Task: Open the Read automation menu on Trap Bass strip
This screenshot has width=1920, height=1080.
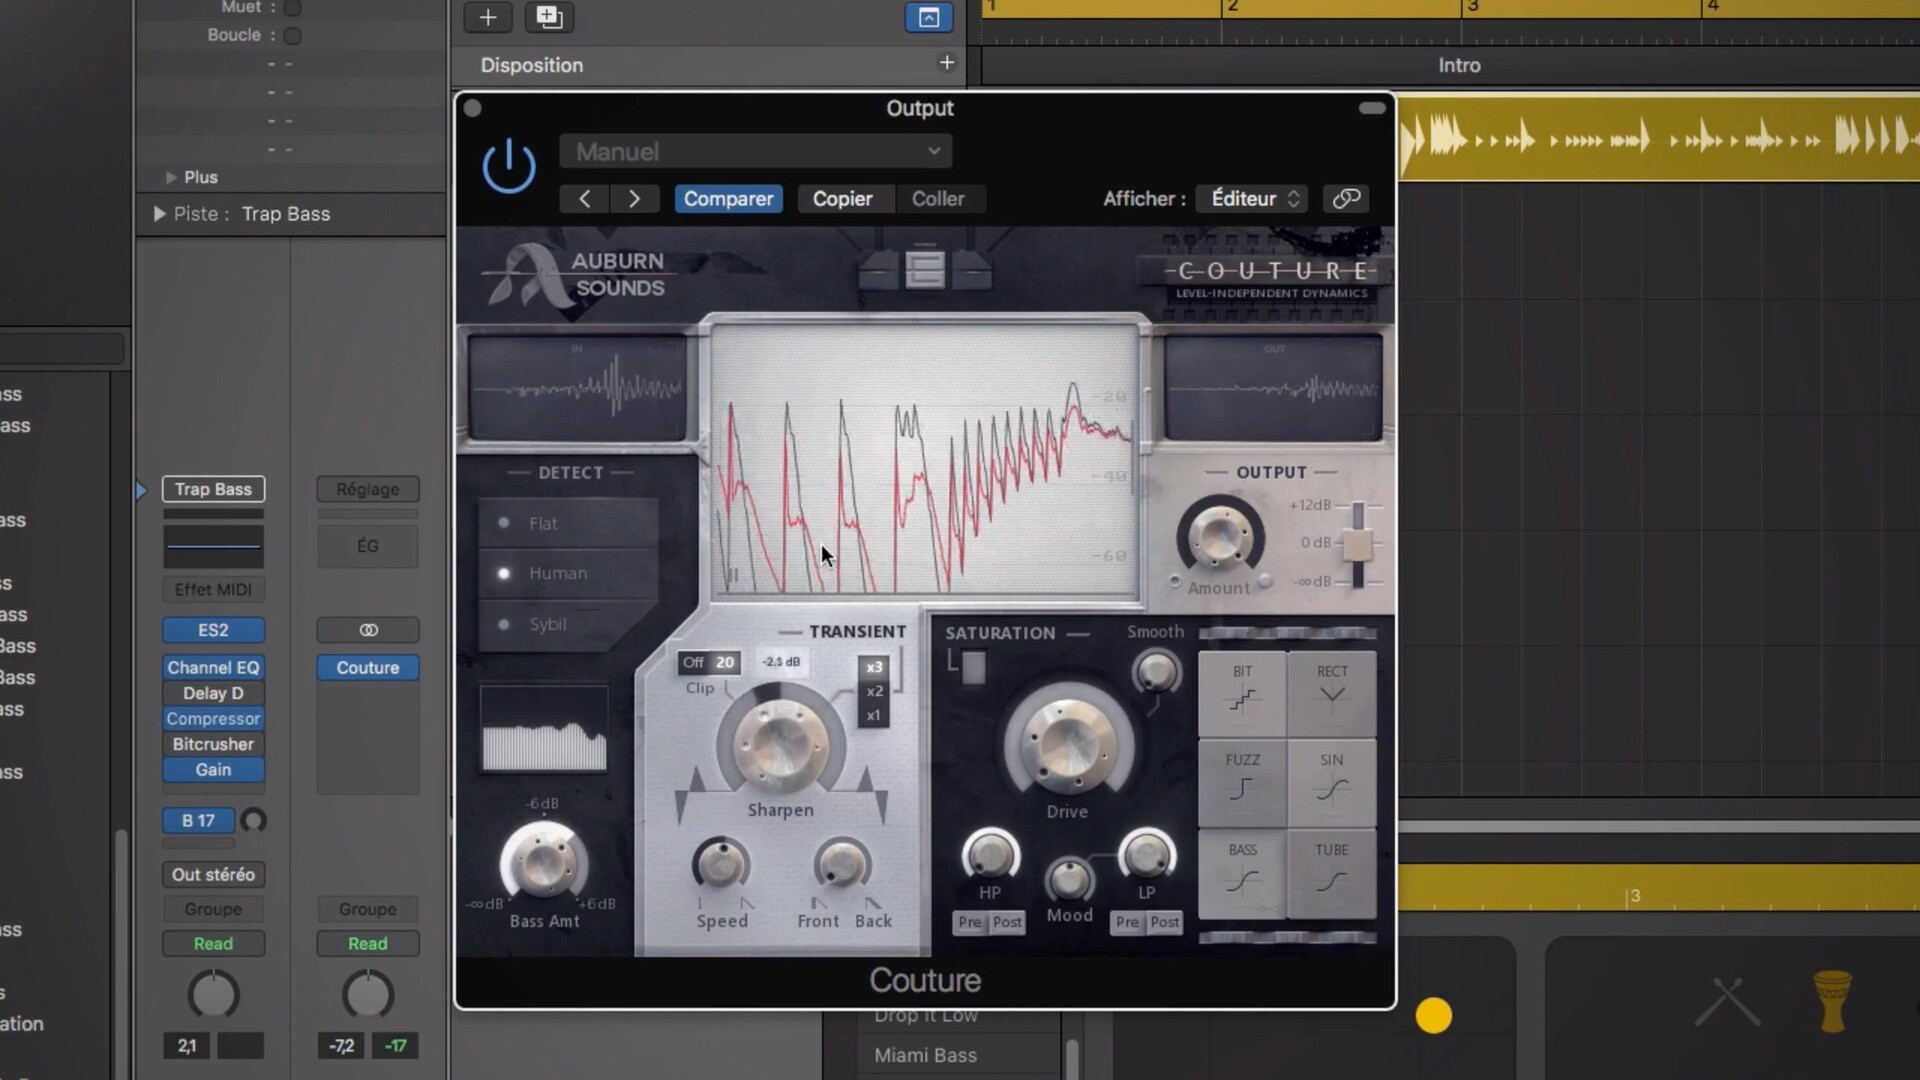Action: pos(213,943)
